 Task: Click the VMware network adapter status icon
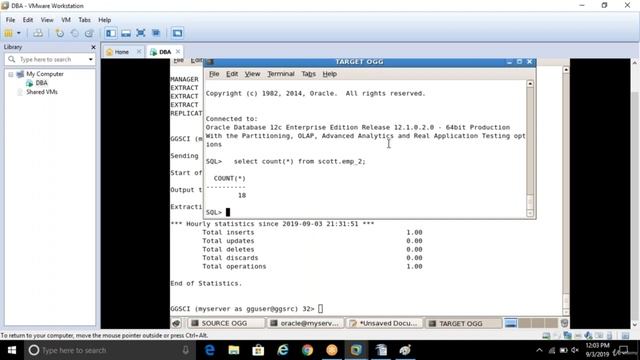tap(567, 336)
